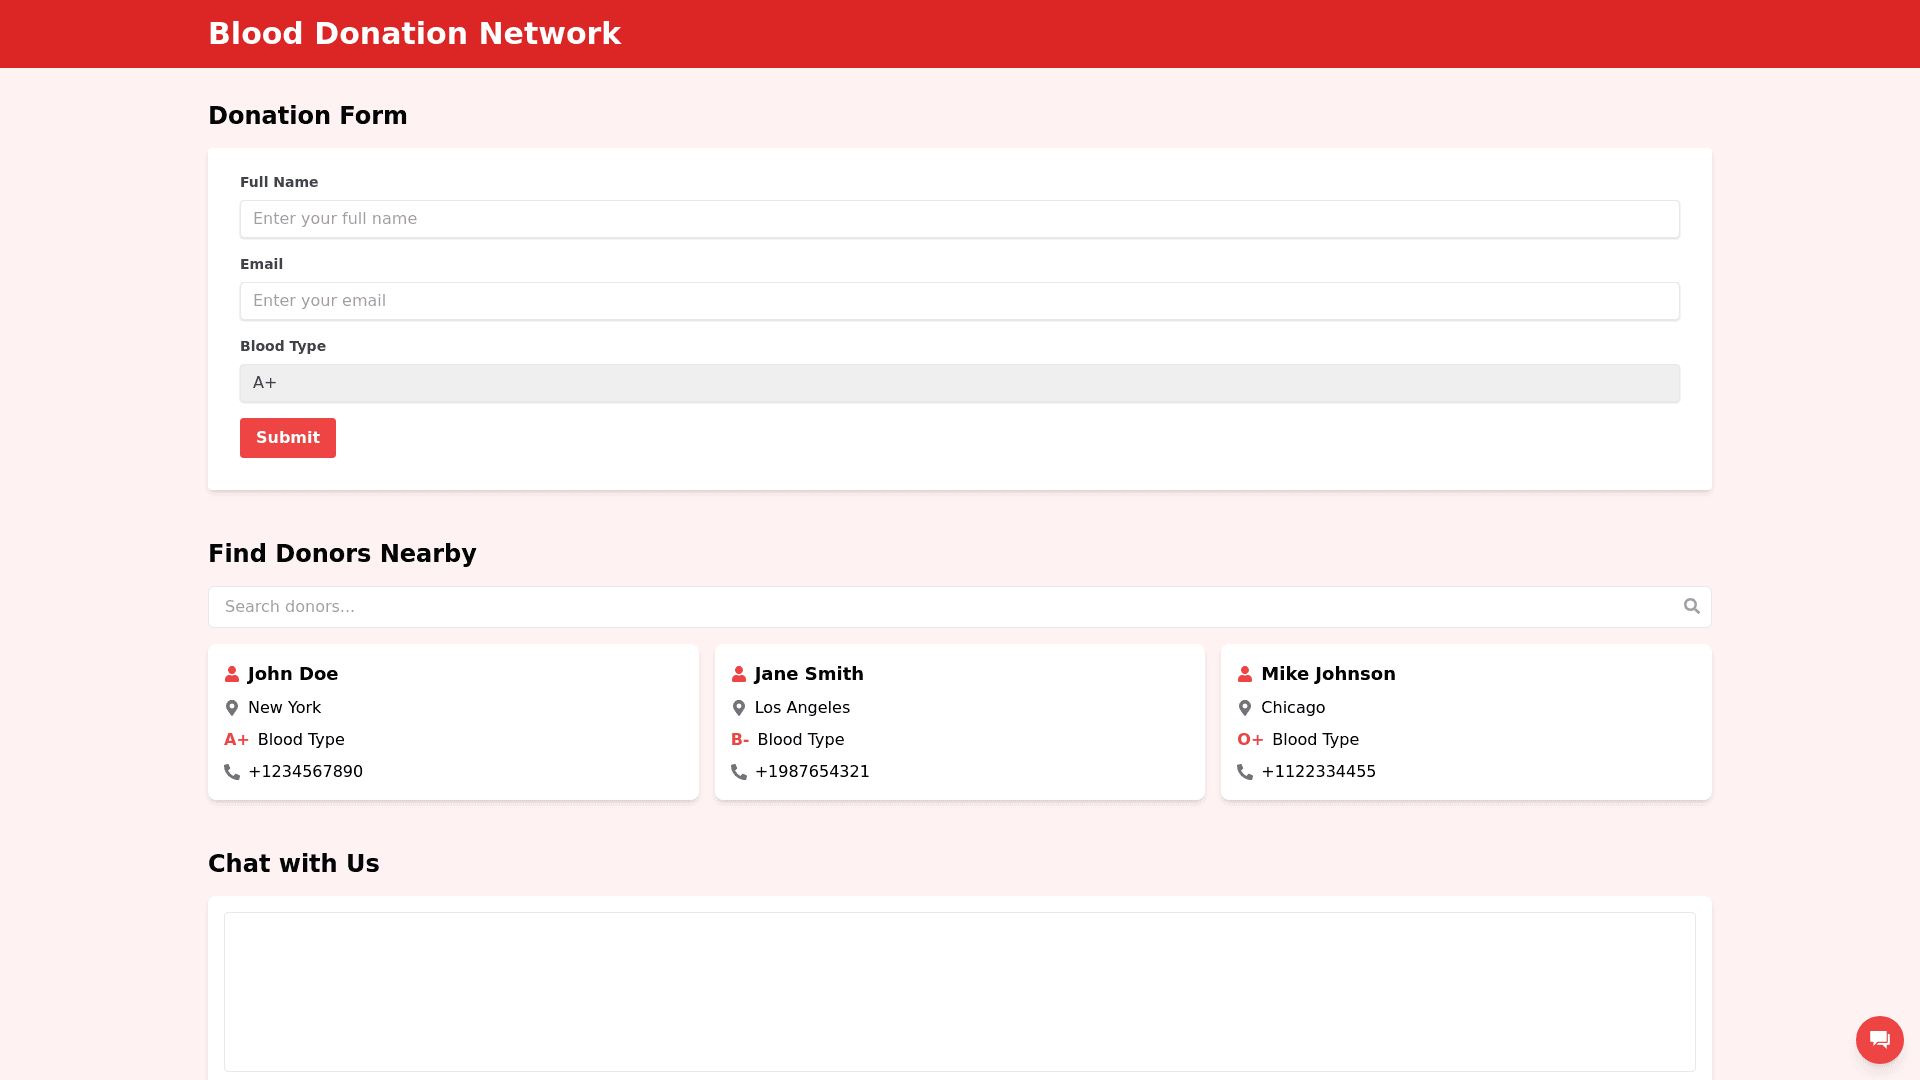Open the Blood Type dropdown
The width and height of the screenshot is (1920, 1080).
tap(959, 383)
